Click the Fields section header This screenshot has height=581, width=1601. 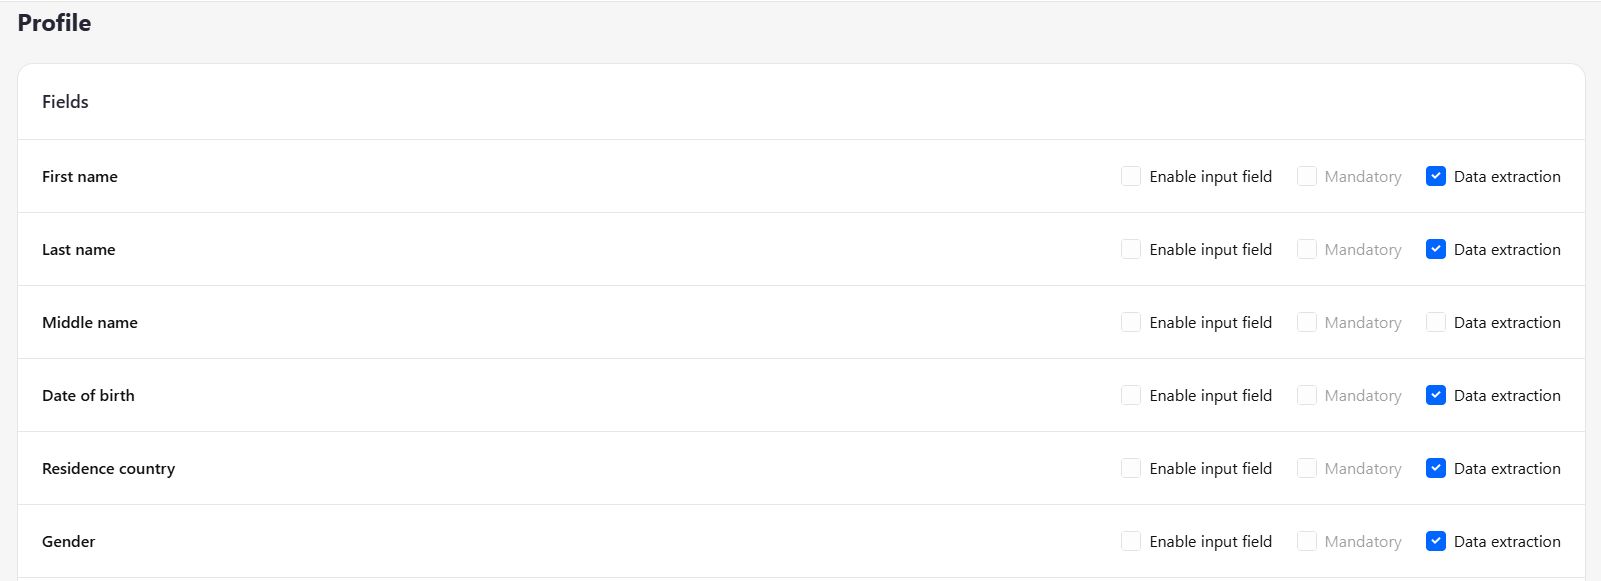coord(65,102)
